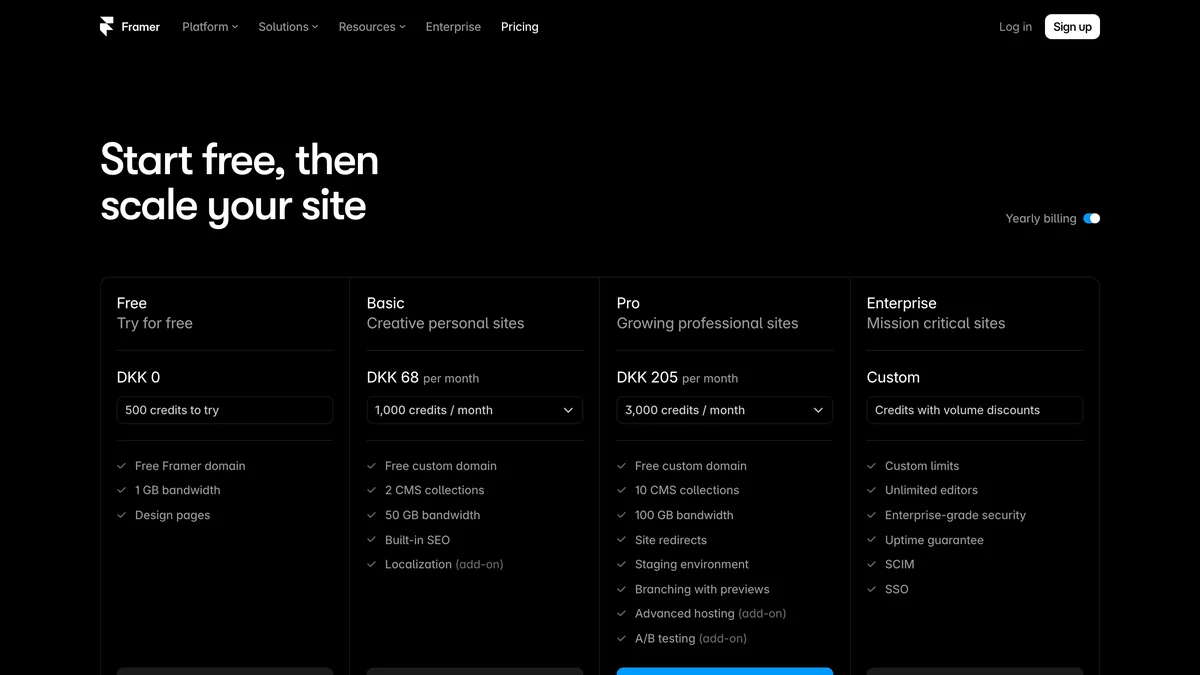Open the Platform menu
The width and height of the screenshot is (1200, 675).
[x=210, y=27]
